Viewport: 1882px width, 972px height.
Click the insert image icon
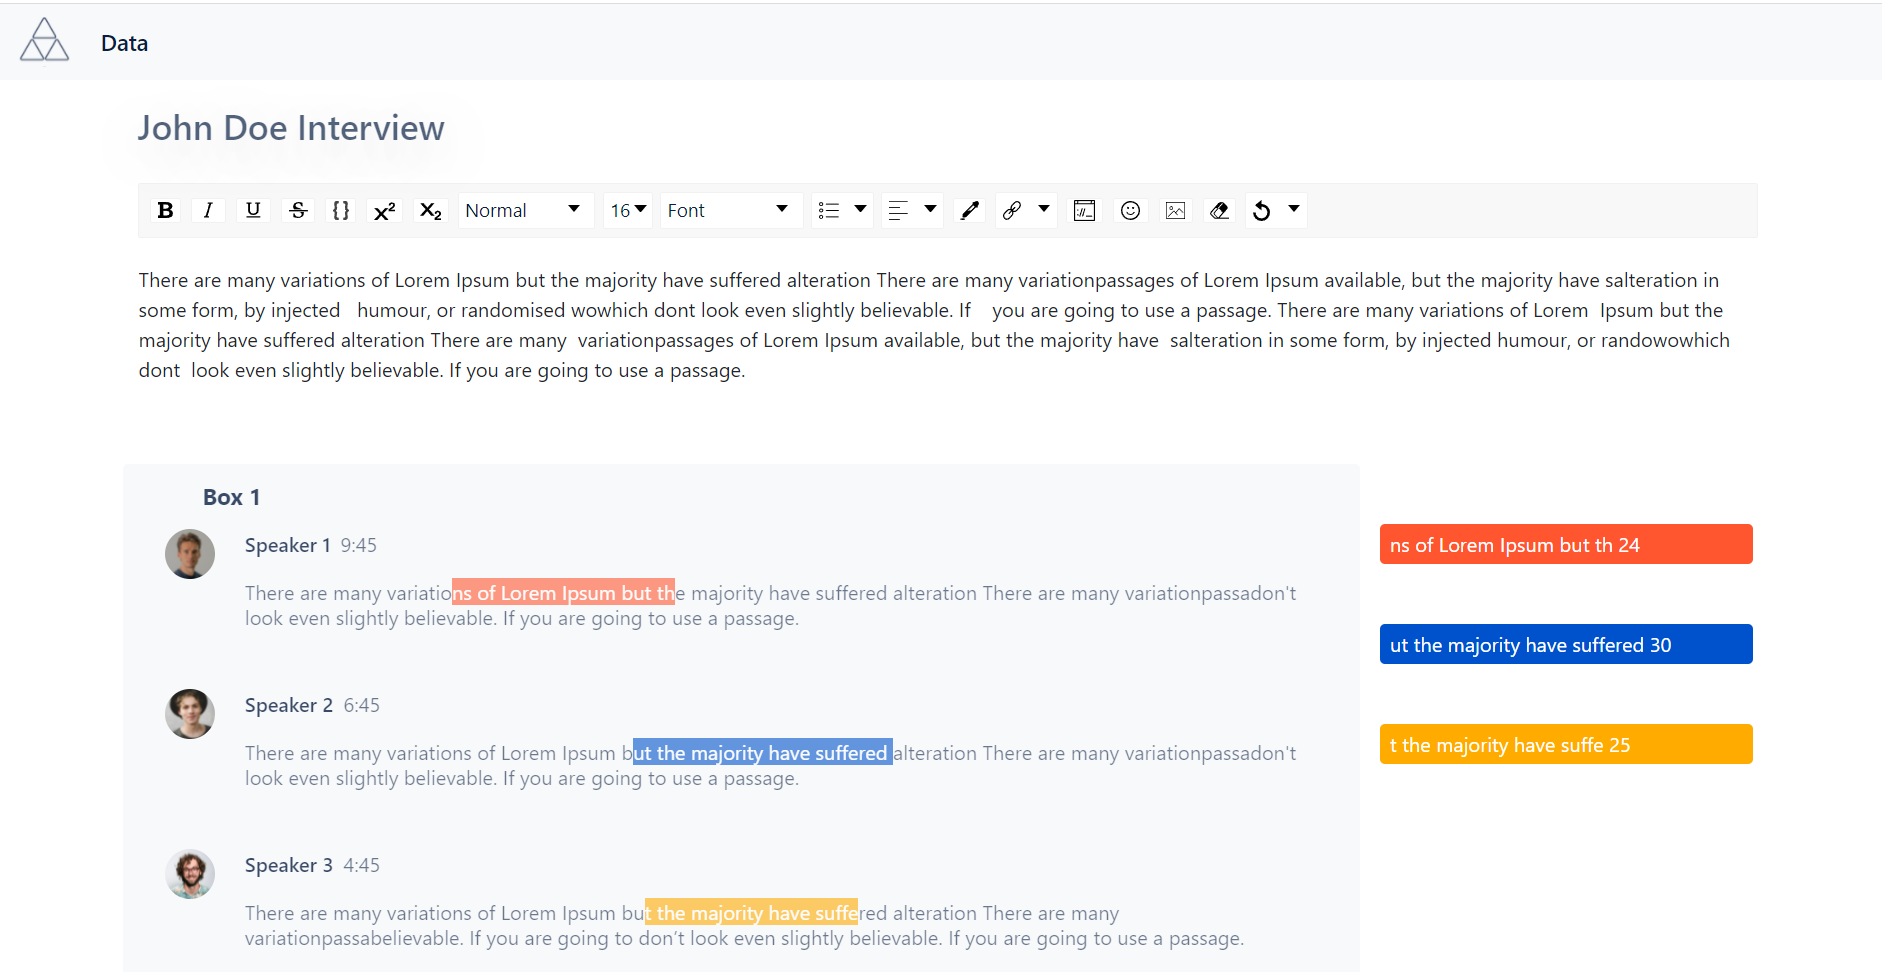pos(1175,210)
